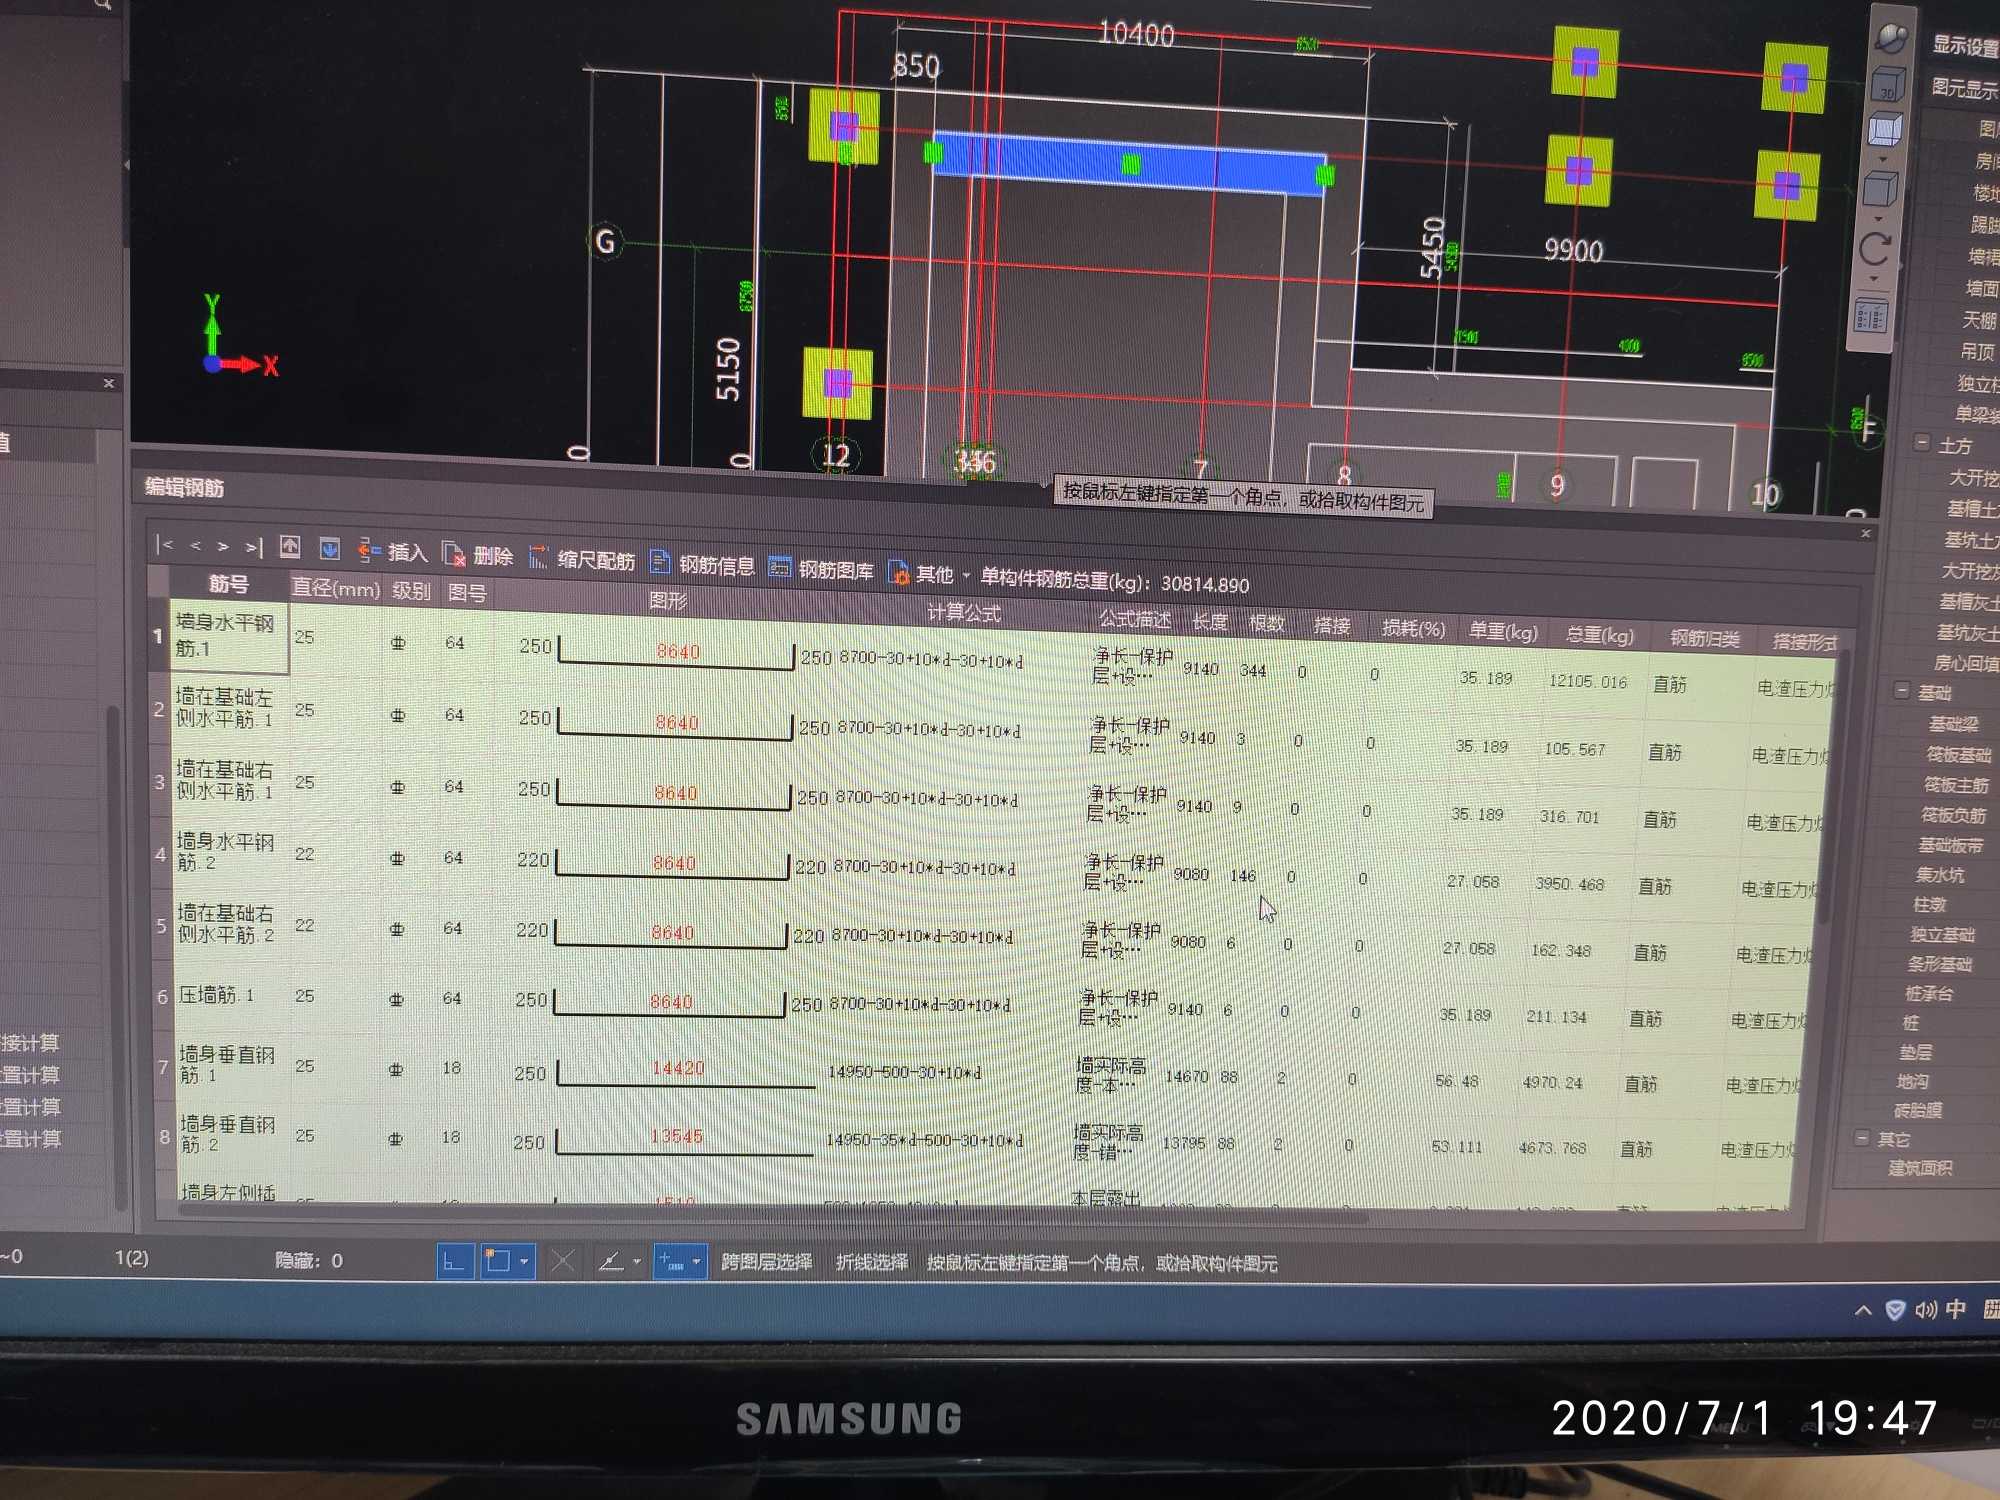Select 筏板基础 in the element tree

pos(1958,755)
